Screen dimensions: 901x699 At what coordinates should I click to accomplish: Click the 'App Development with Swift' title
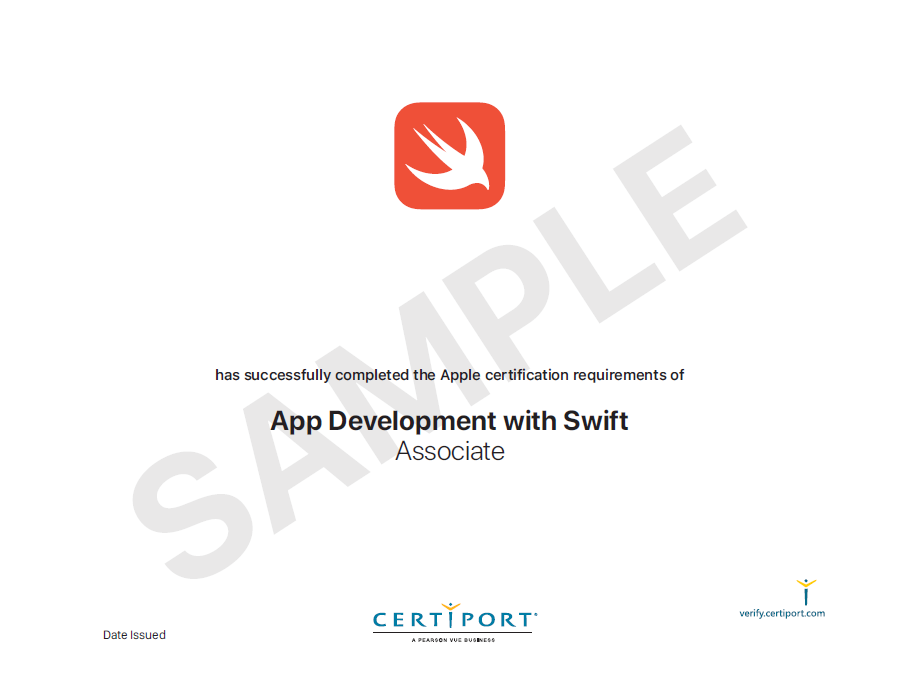pyautogui.click(x=449, y=420)
